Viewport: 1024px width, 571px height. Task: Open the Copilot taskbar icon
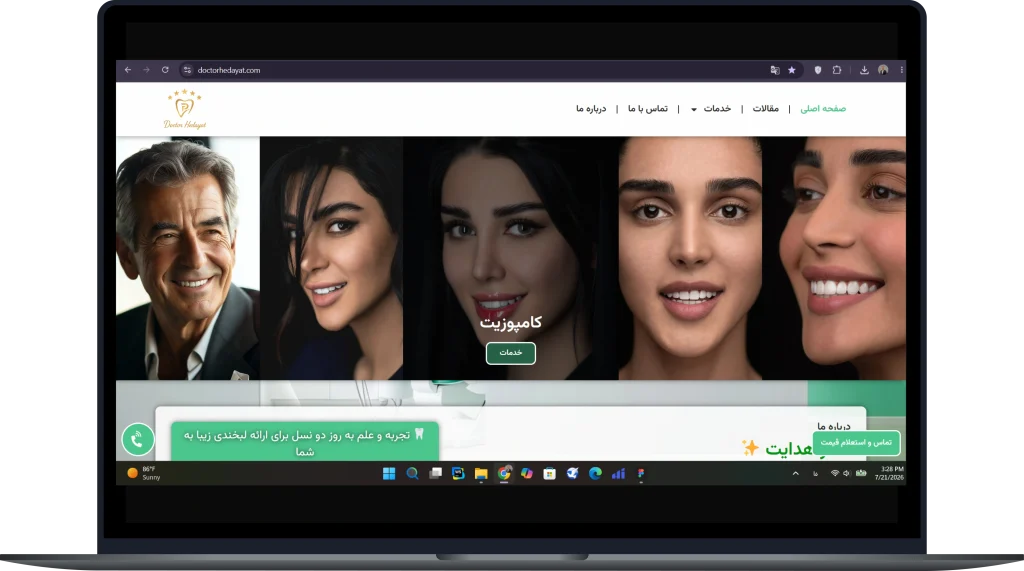coord(526,474)
